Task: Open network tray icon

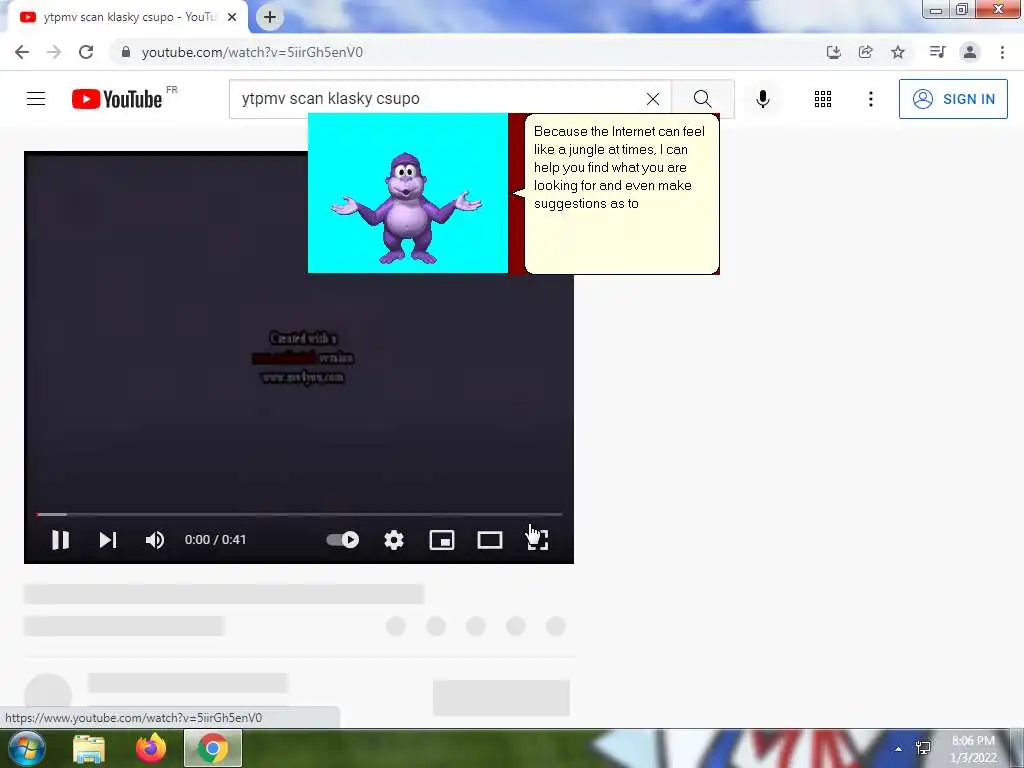Action: pos(923,748)
